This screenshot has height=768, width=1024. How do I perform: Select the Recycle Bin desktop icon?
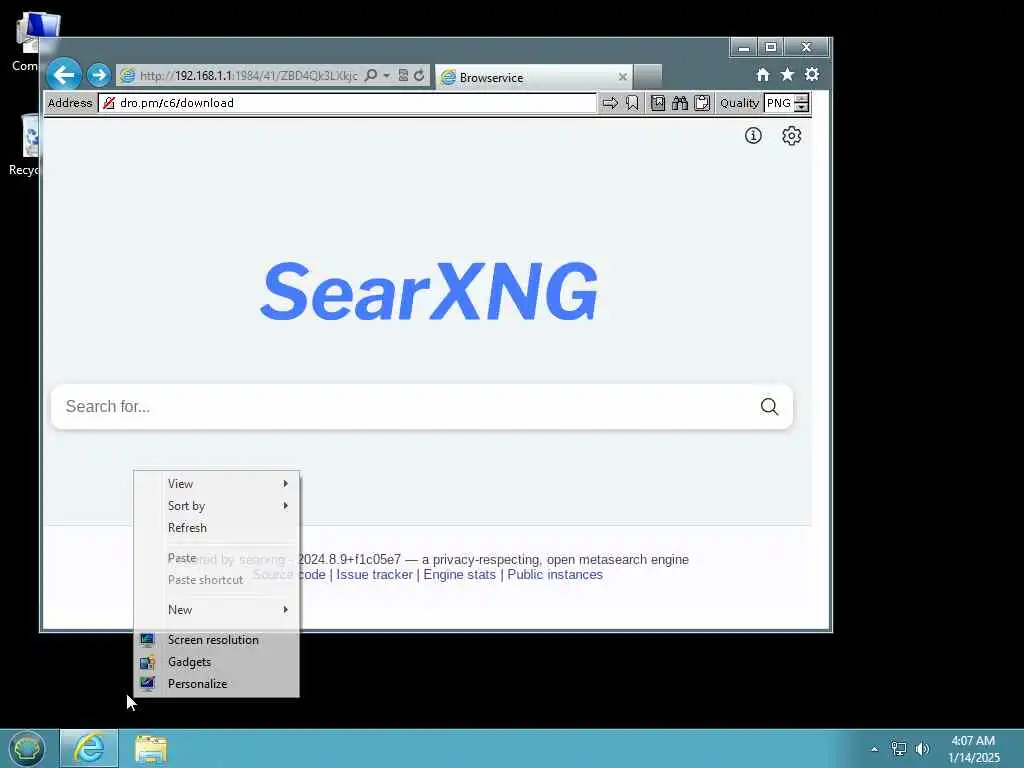pyautogui.click(x=27, y=144)
